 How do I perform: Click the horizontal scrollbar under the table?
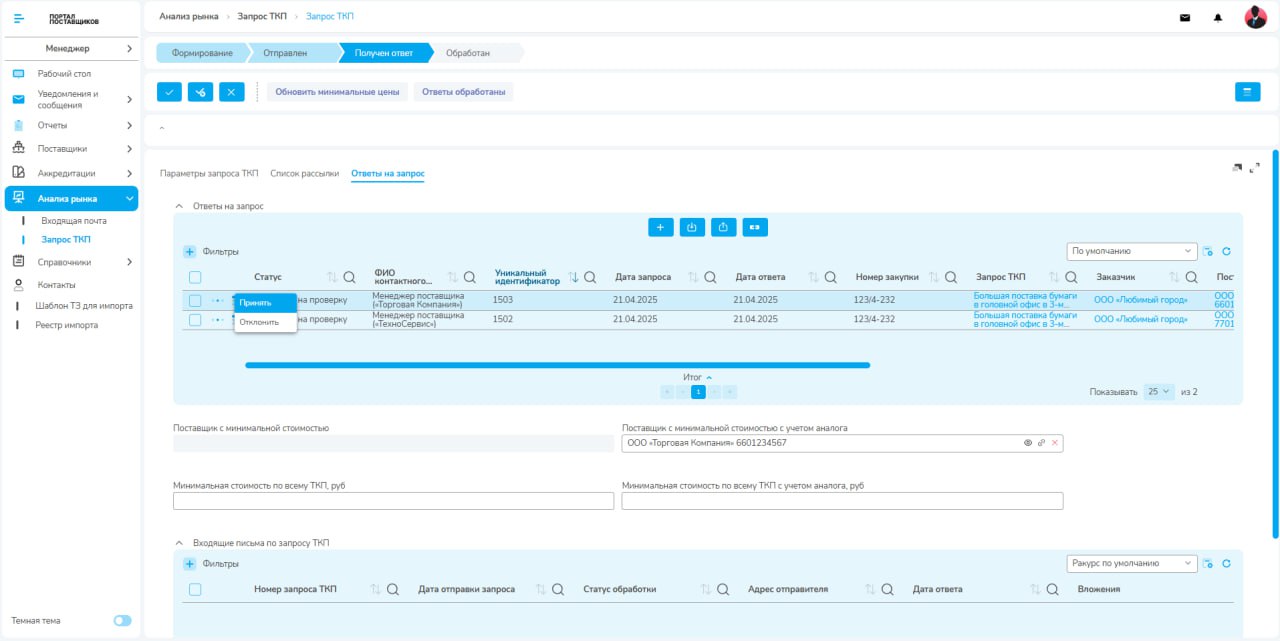557,365
